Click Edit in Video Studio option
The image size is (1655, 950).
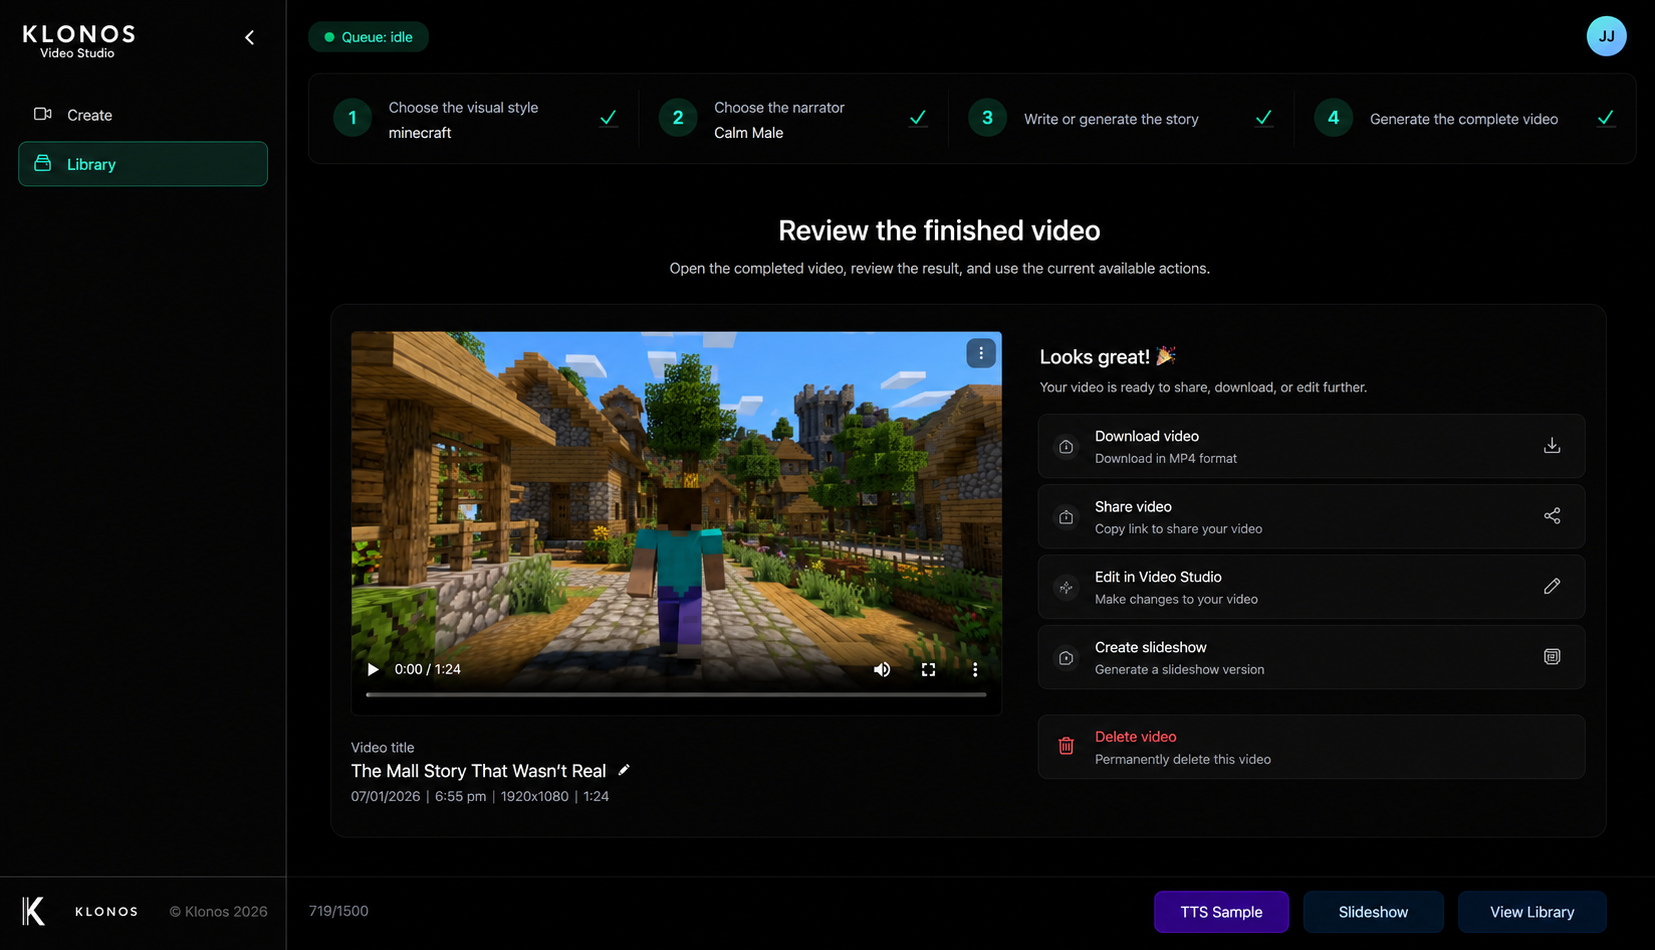[x=1311, y=587]
